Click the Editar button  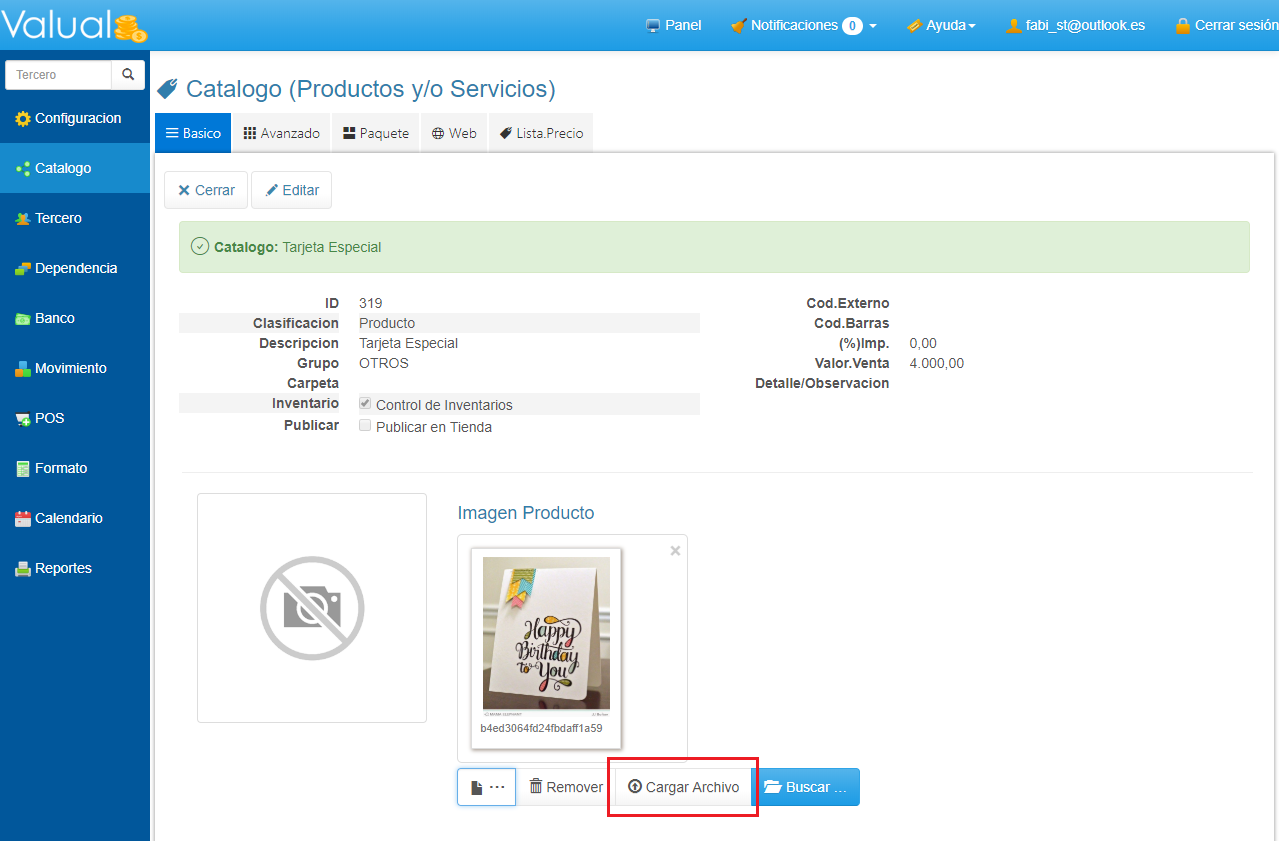pyautogui.click(x=291, y=190)
